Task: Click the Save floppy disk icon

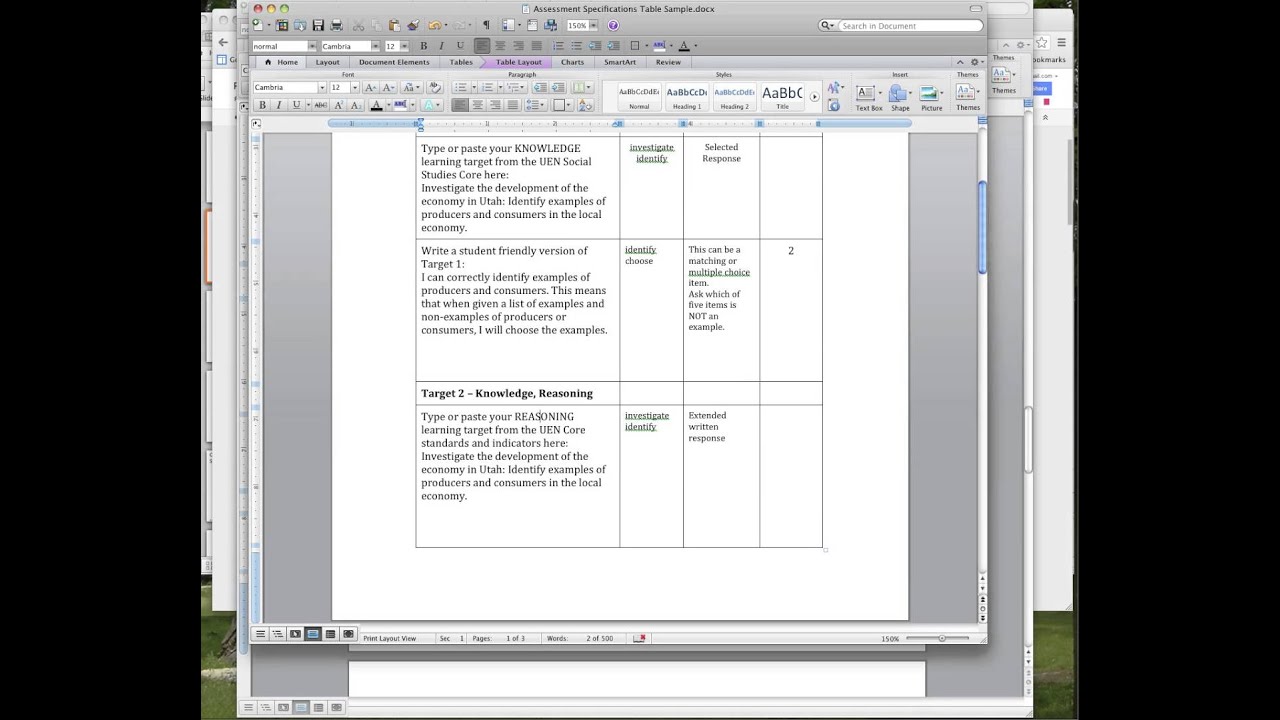Action: pyautogui.click(x=318, y=25)
